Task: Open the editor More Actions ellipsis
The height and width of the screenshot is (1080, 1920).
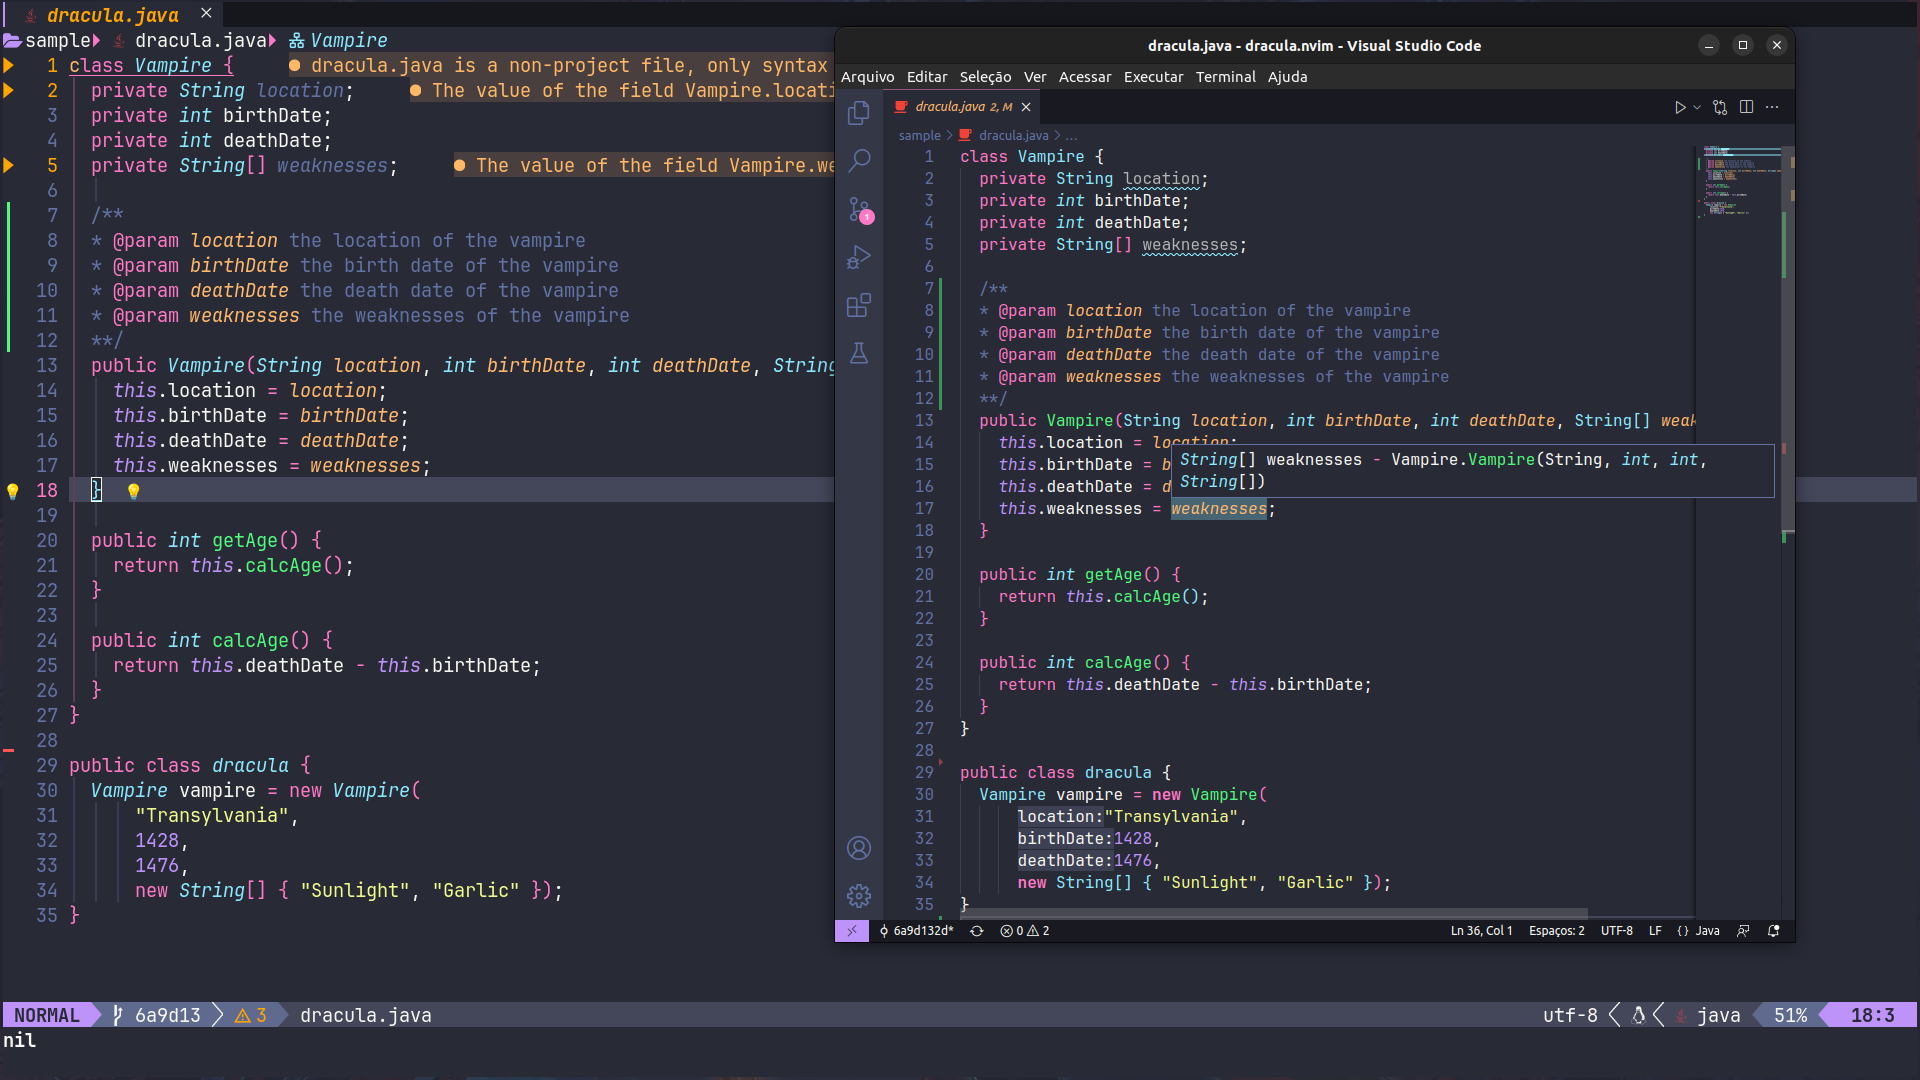Action: [1772, 107]
